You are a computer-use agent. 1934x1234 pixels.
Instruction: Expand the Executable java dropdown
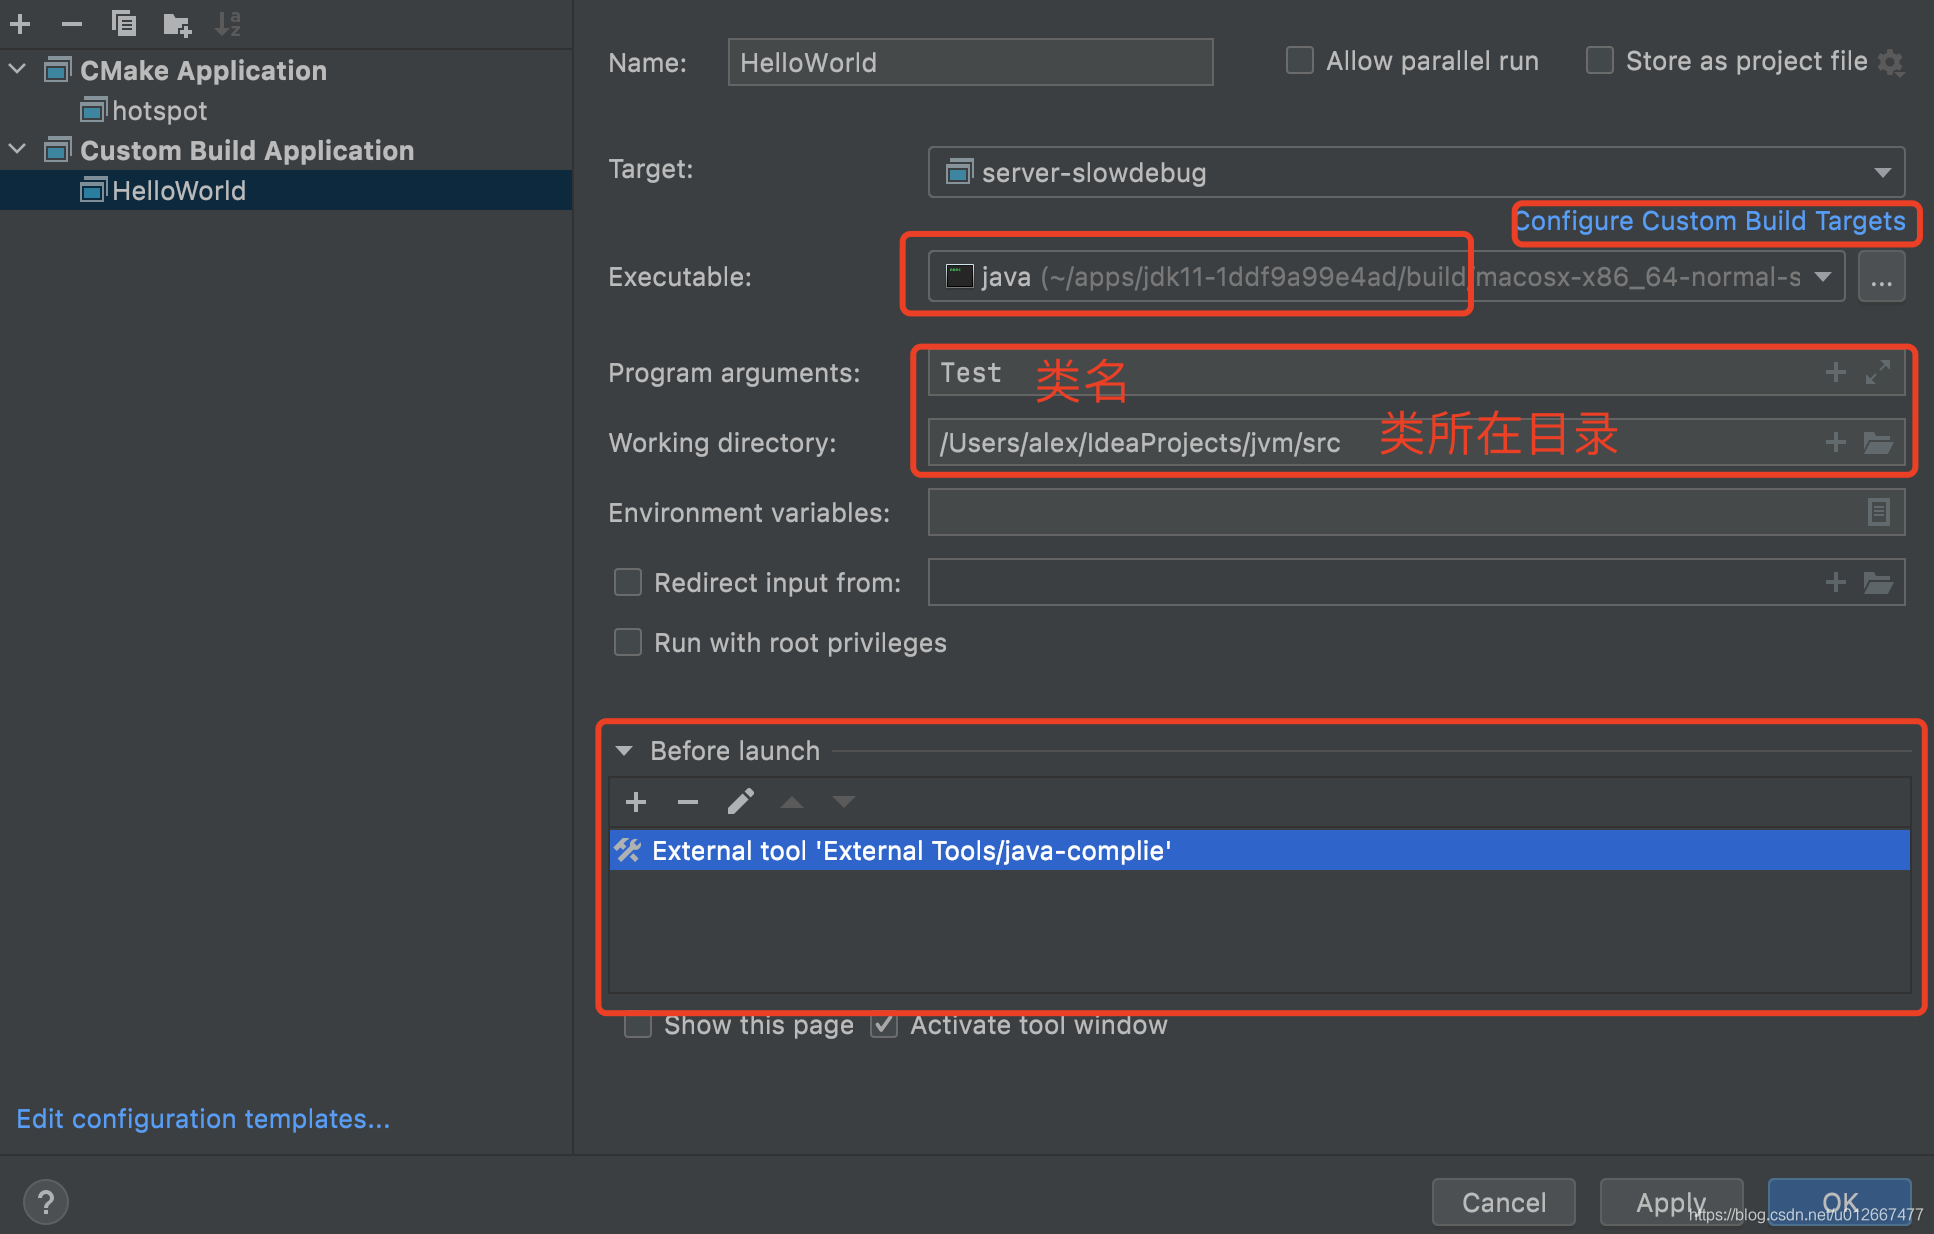pos(1825,278)
